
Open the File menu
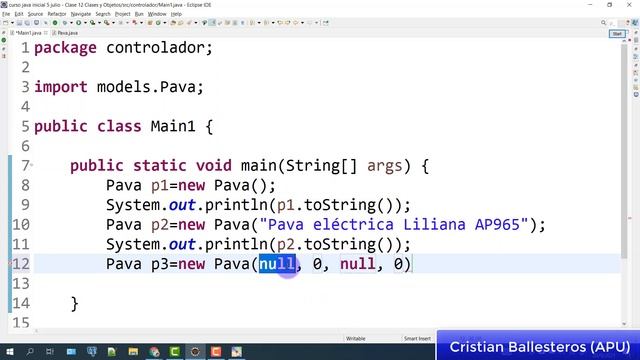coord(6,14)
